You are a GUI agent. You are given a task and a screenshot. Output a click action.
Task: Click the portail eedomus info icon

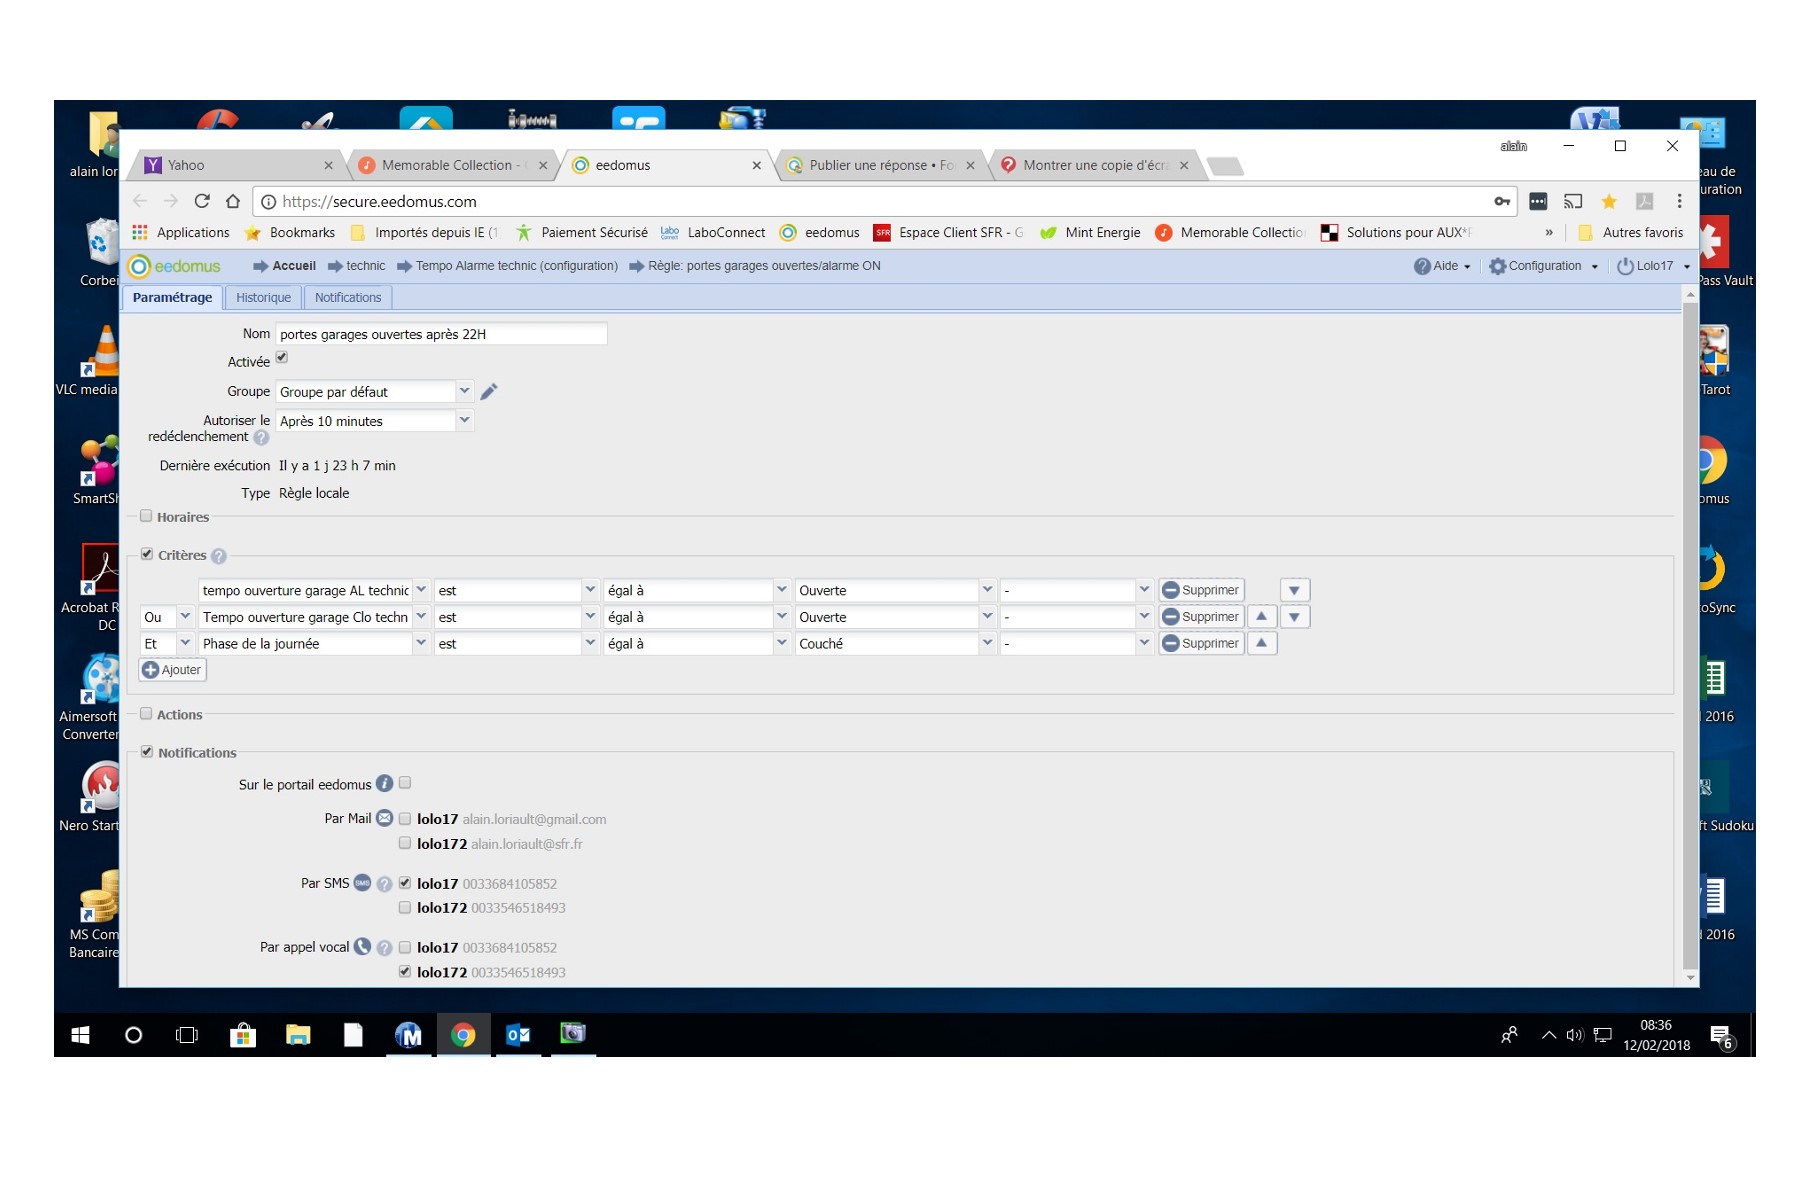coord(384,784)
